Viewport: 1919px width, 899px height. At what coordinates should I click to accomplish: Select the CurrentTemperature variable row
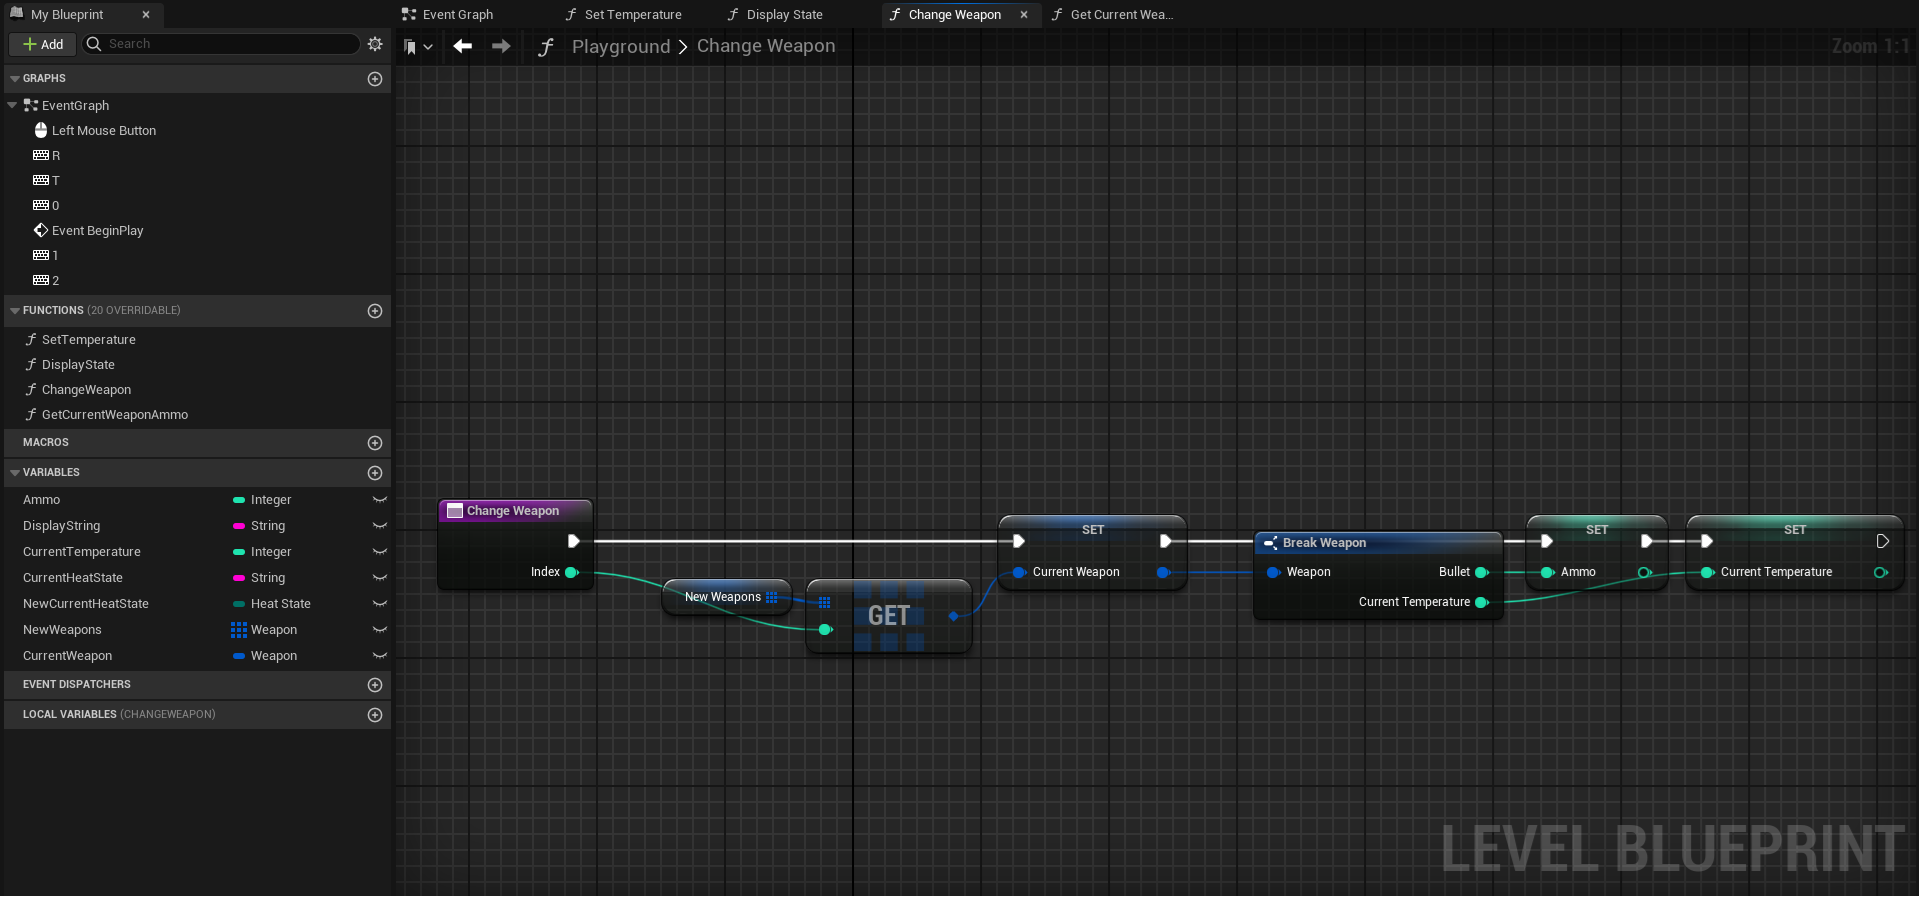tap(197, 552)
